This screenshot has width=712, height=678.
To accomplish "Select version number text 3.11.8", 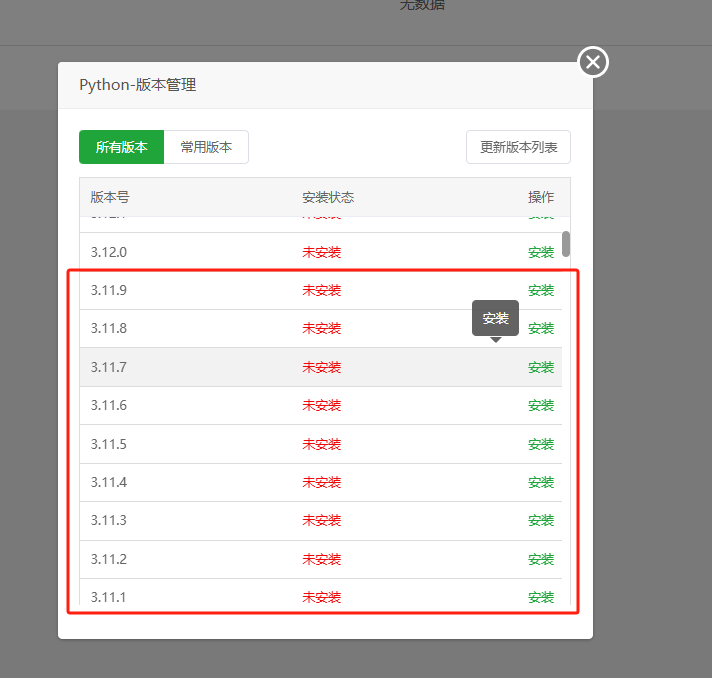I will [109, 328].
